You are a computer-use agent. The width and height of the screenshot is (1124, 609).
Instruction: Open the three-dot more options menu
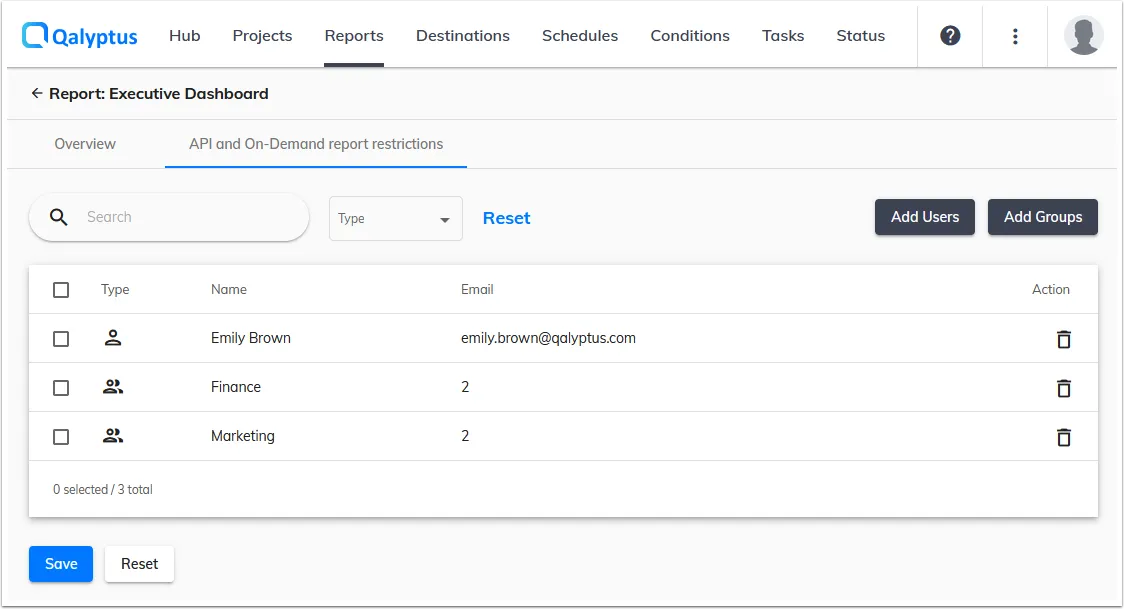tap(1015, 36)
